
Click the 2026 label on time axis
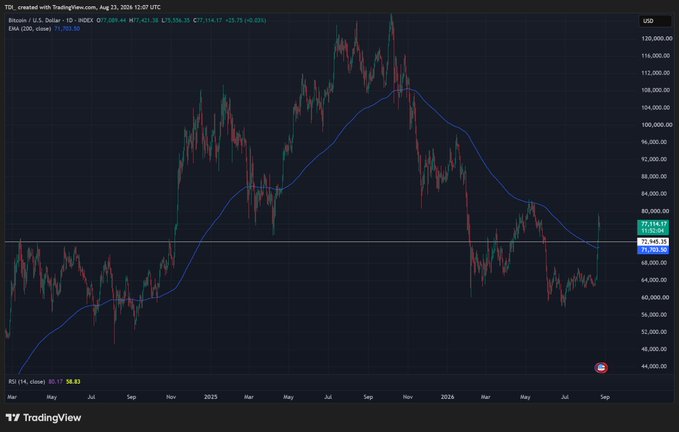point(447,397)
